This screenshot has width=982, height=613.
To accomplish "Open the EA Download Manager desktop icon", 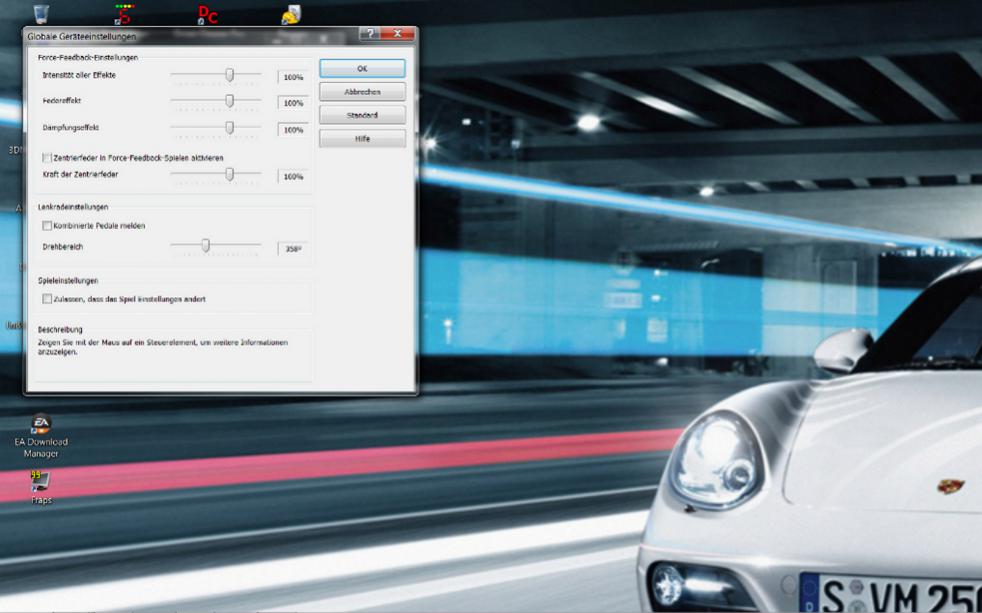I will pos(41,436).
